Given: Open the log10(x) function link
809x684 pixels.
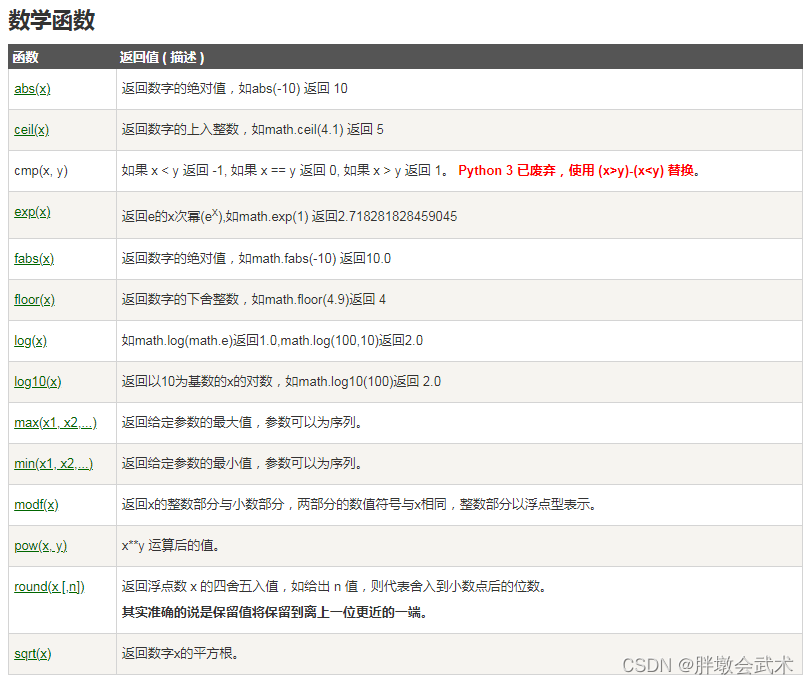Looking at the screenshot, I should [37, 381].
